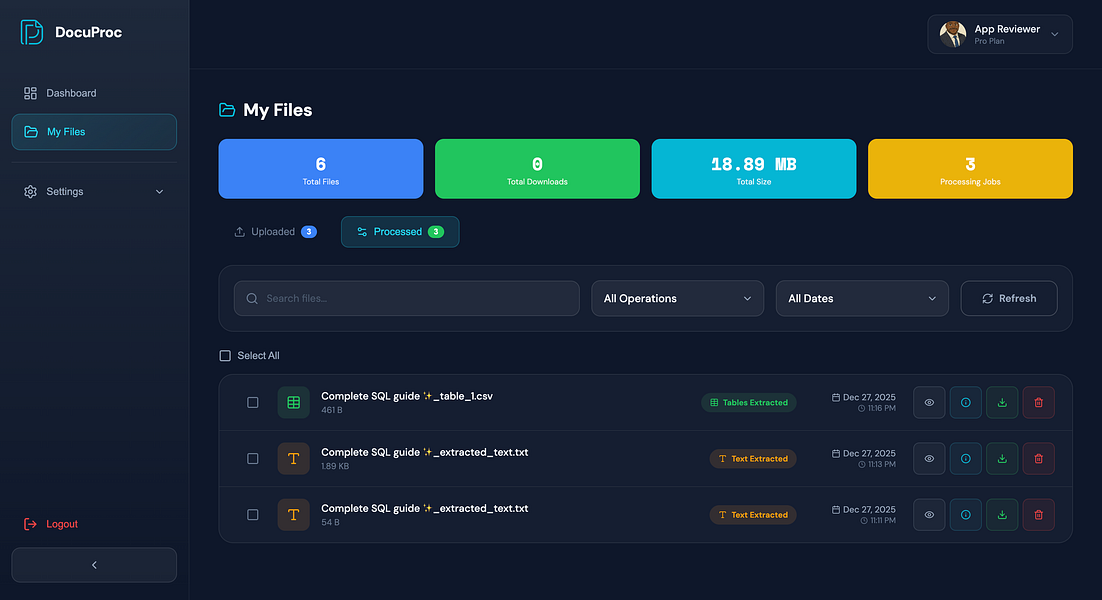The image size is (1102, 600).
Task: Click the file name ending _table_1.csv
Action: 407,396
